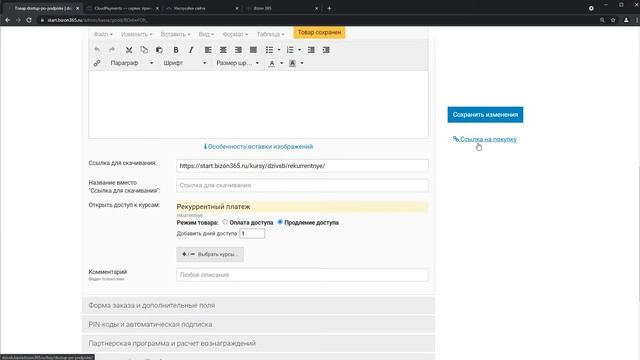Expand Форма заказа и дополнительные поля section
Viewport: 640px width, 360px height.
pos(258,305)
